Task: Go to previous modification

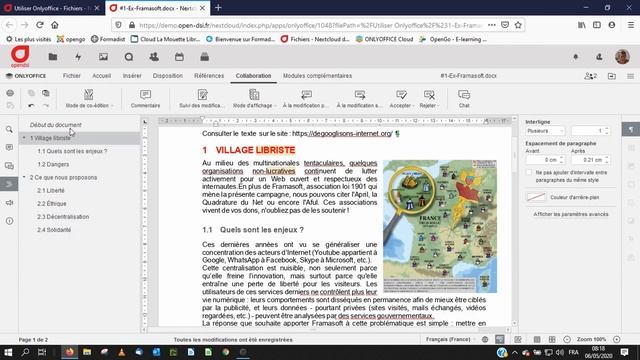Action: (306, 99)
